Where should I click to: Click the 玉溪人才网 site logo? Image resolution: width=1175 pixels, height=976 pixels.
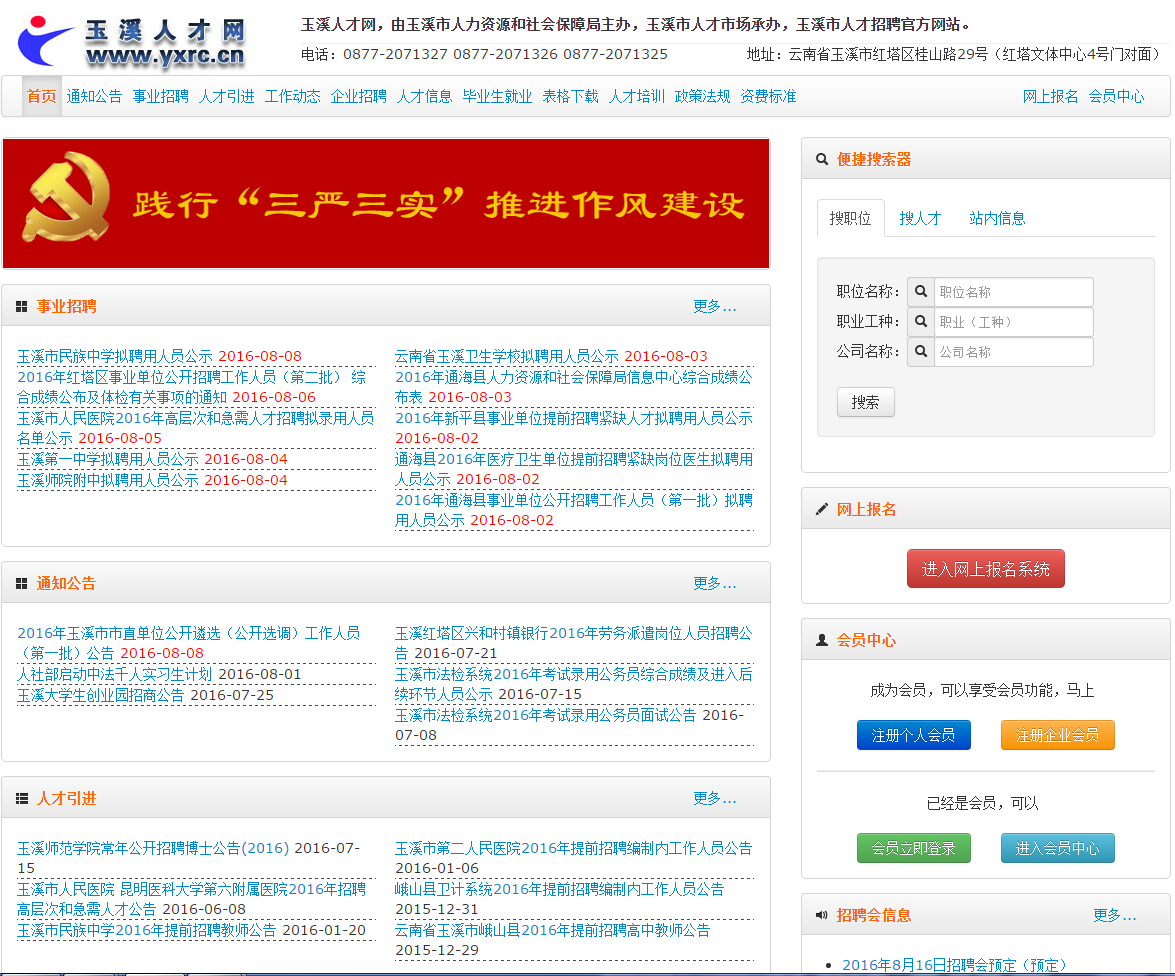coord(133,42)
